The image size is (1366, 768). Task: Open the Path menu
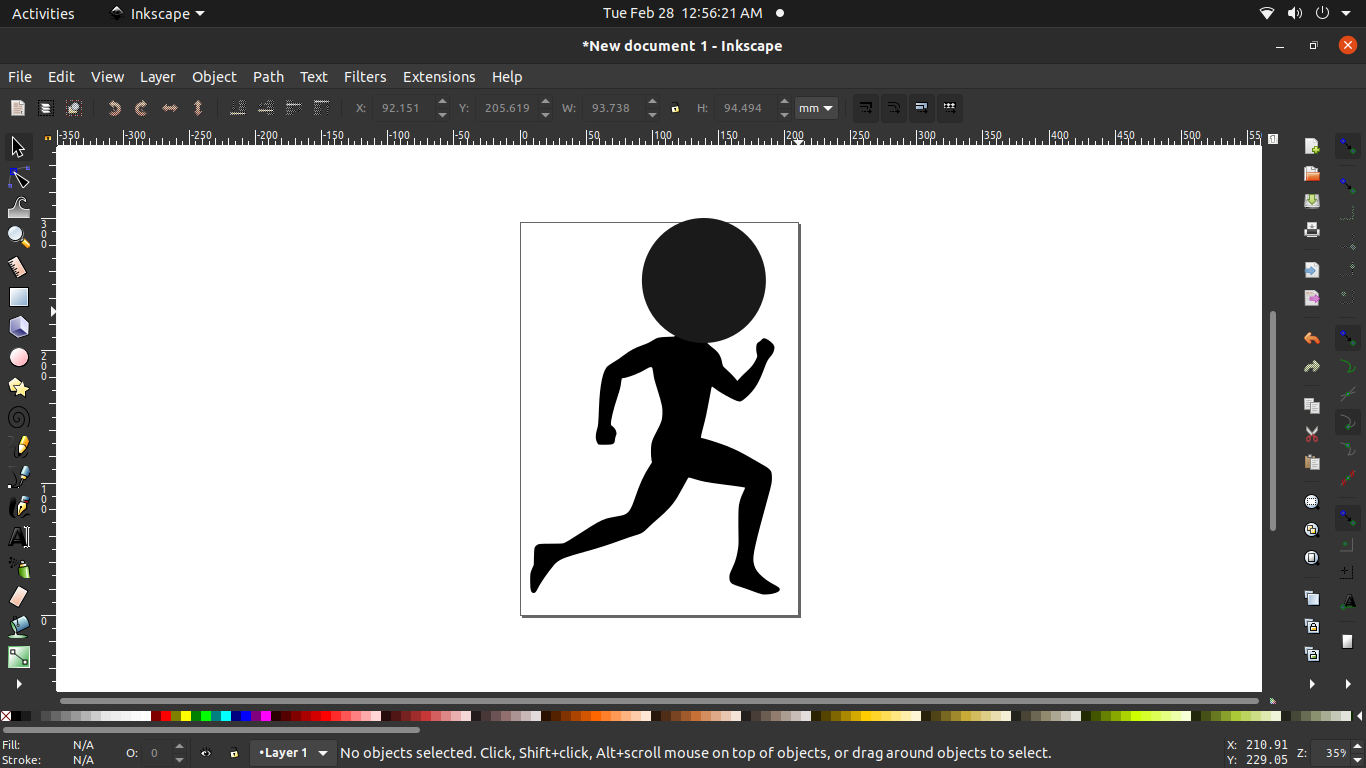[x=268, y=77]
